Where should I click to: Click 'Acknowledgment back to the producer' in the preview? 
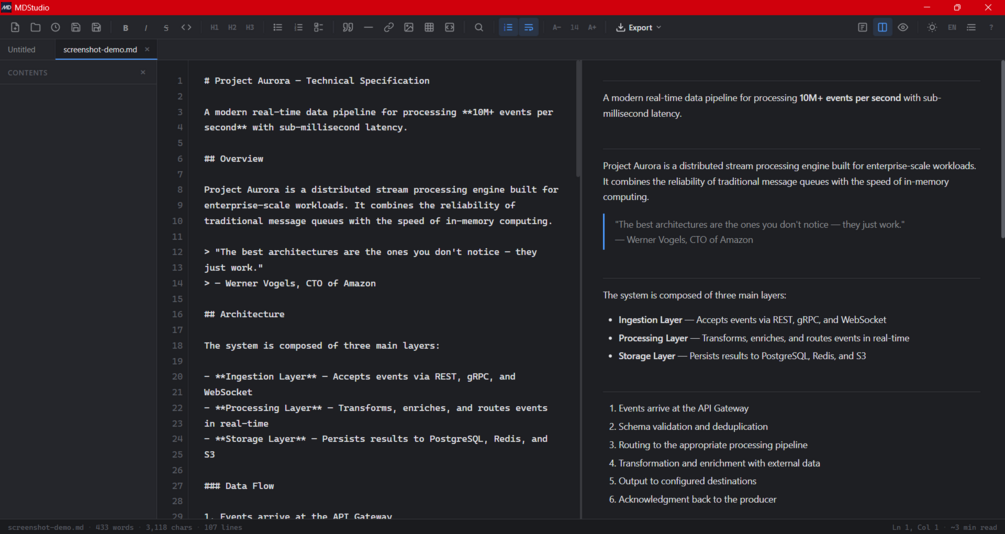(x=697, y=499)
